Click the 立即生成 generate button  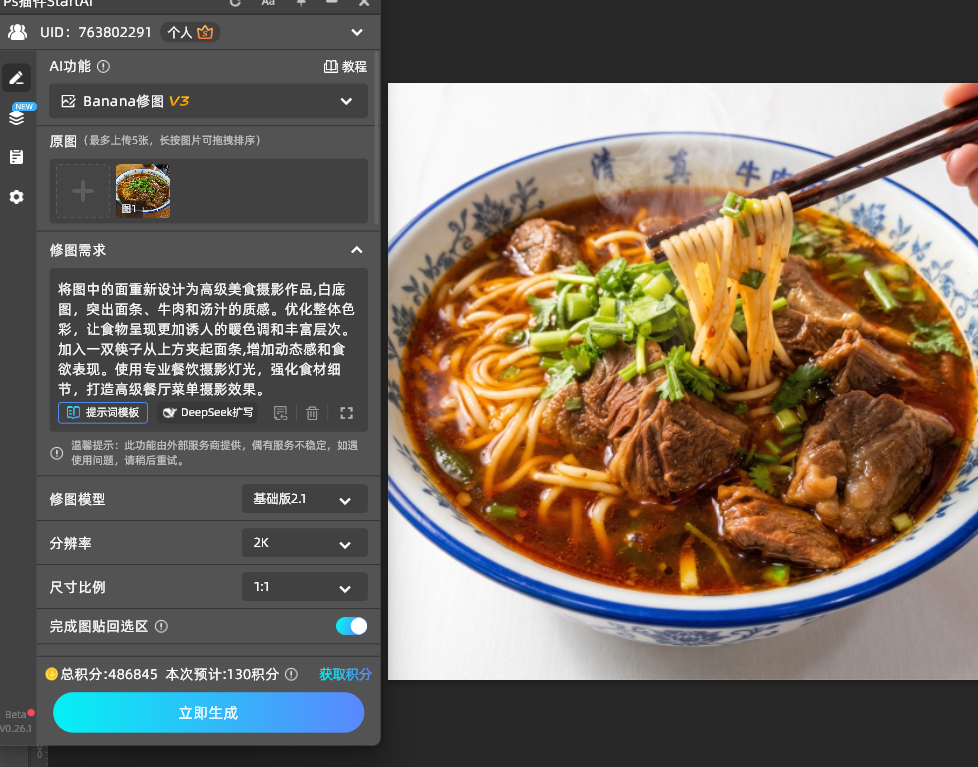pos(208,713)
